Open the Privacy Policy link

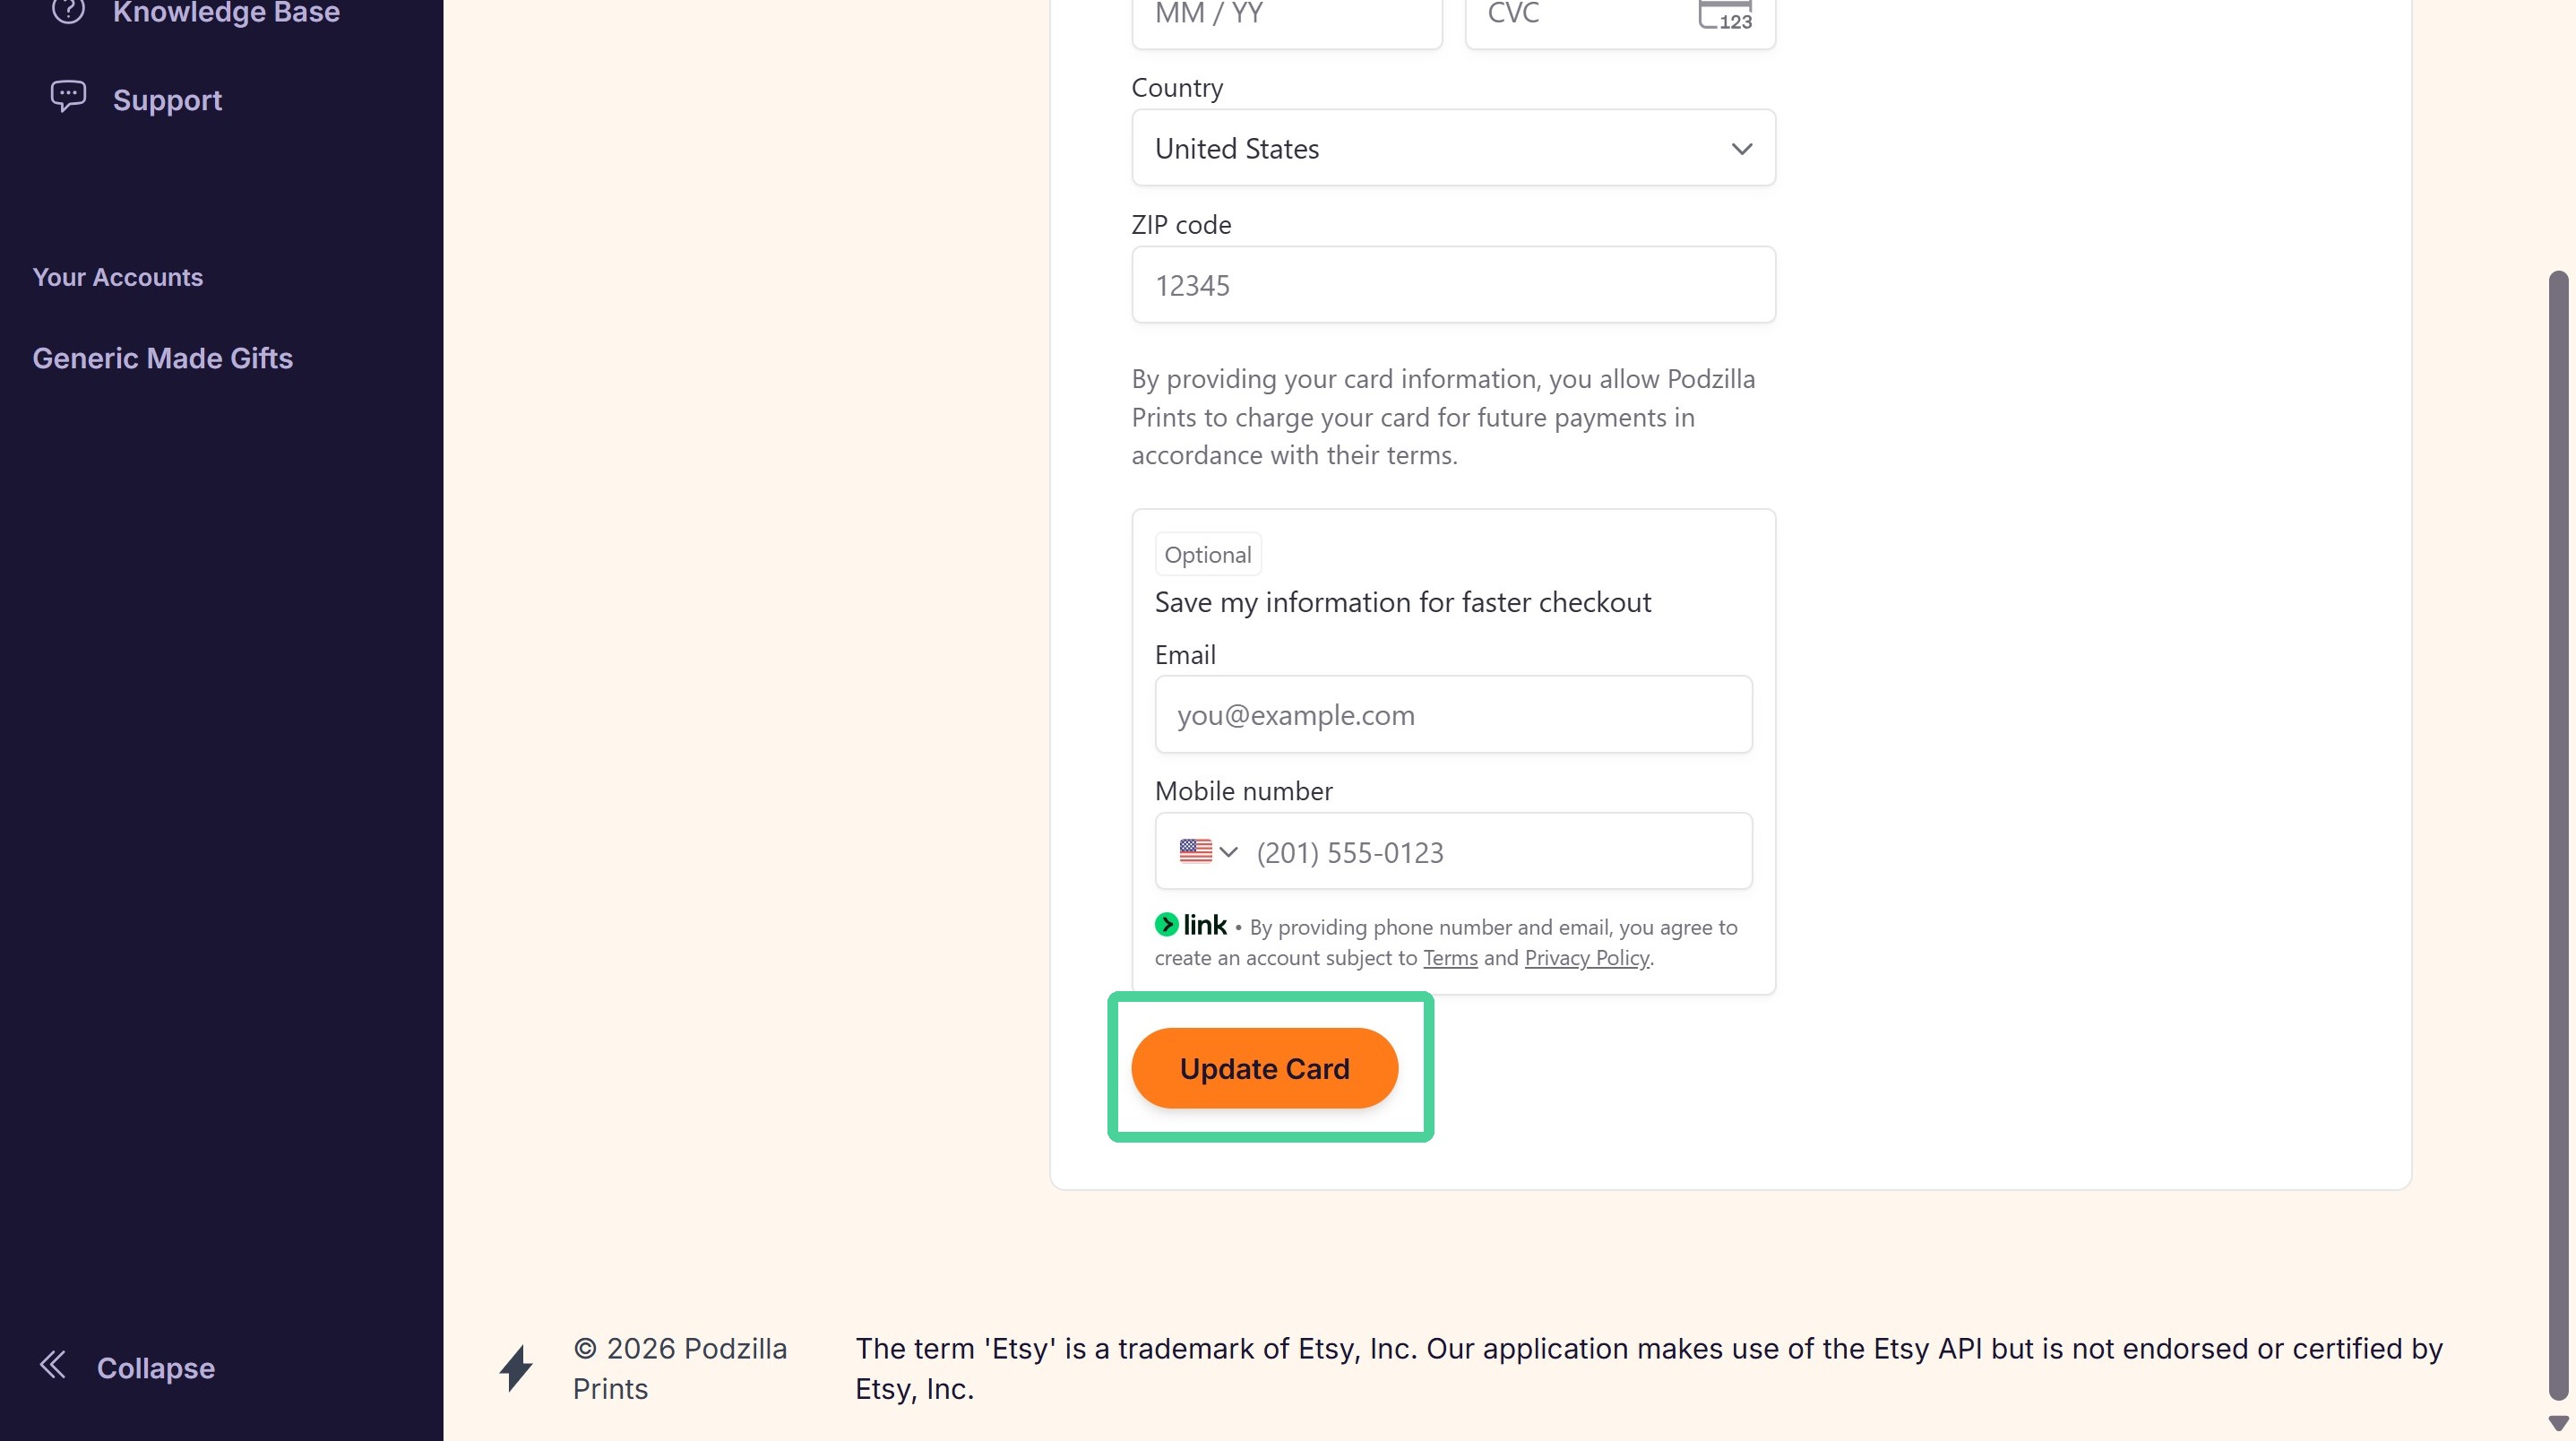tap(1586, 958)
